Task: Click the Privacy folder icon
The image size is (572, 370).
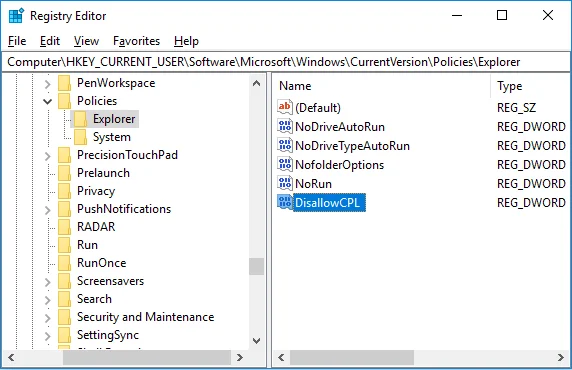Action: (65, 191)
